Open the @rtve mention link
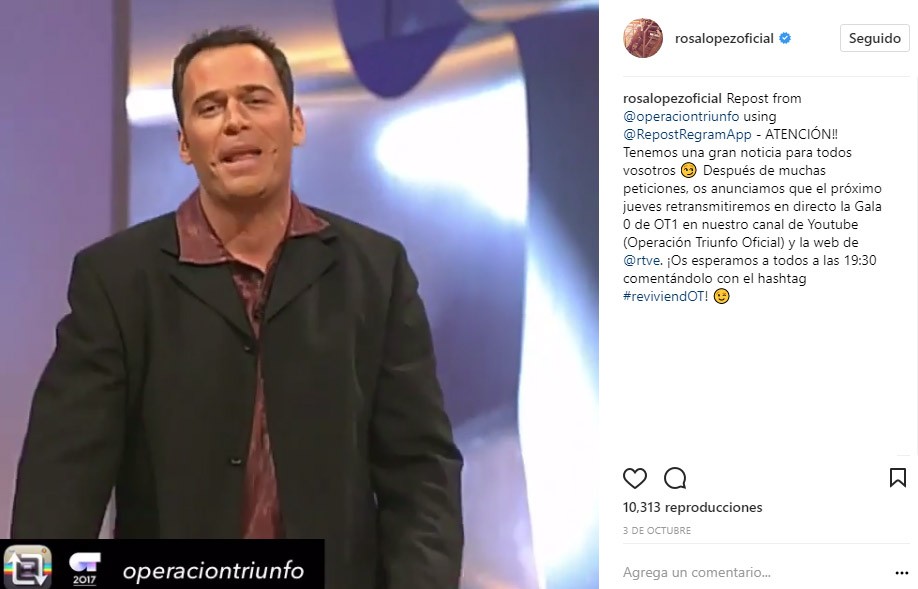Screen dimensions: 918x589 642,260
